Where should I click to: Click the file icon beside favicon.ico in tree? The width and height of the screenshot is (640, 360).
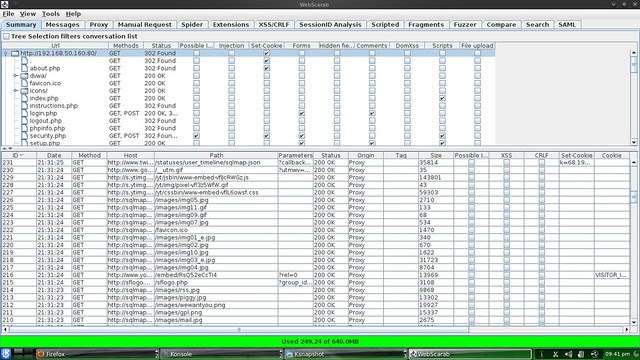pos(24,83)
